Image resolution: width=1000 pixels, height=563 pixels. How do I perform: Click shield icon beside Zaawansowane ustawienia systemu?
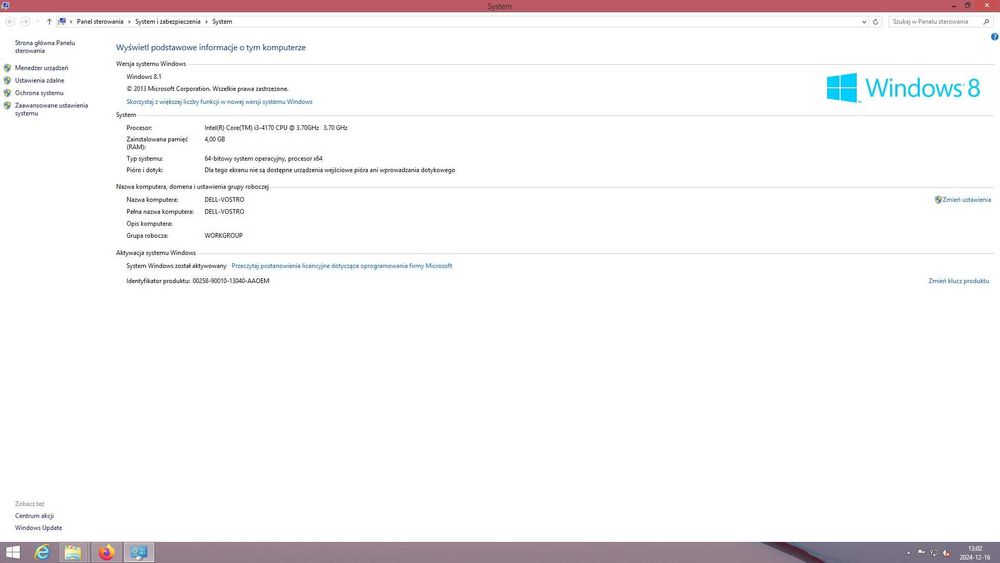click(x=7, y=106)
